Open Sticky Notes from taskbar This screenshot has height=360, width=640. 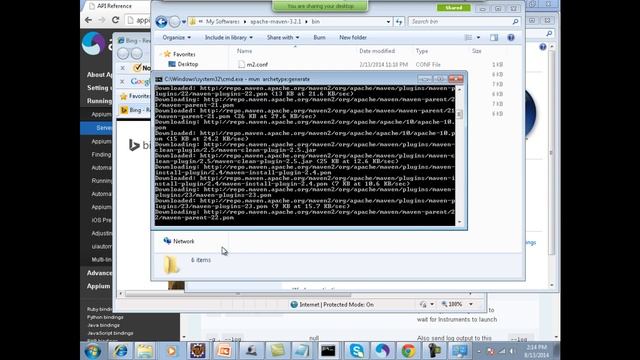pyautogui.click(x=278, y=351)
